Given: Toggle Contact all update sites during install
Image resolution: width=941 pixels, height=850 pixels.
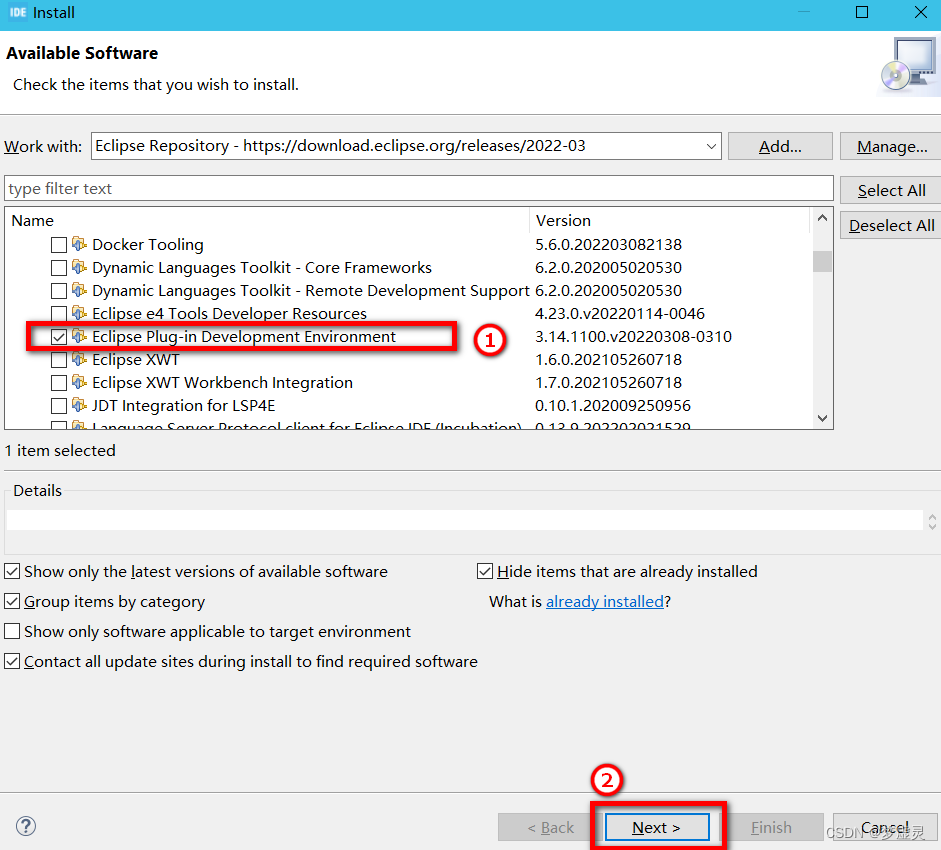Looking at the screenshot, I should (x=12, y=661).
